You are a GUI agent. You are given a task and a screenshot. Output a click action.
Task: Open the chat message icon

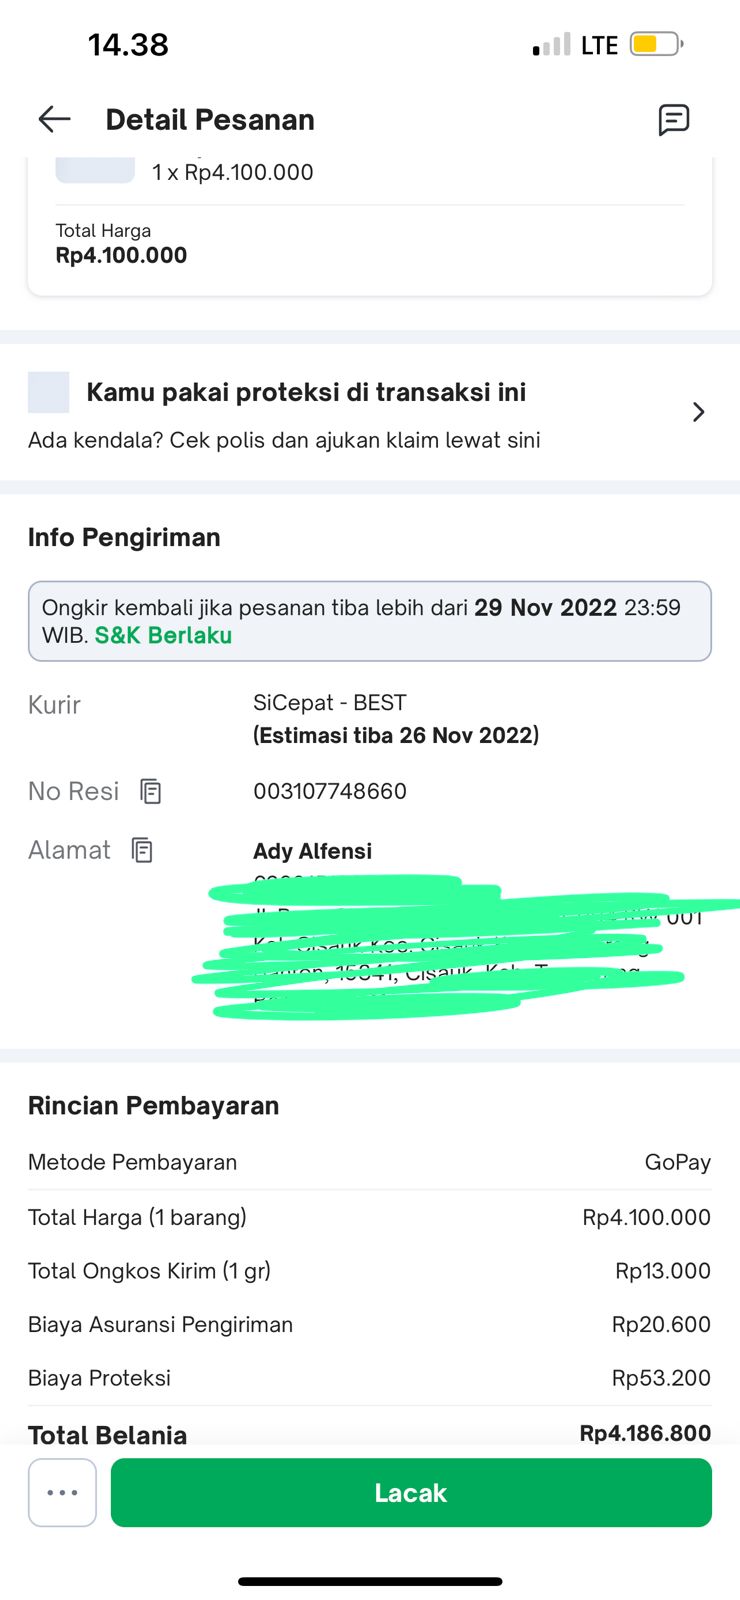[673, 120]
